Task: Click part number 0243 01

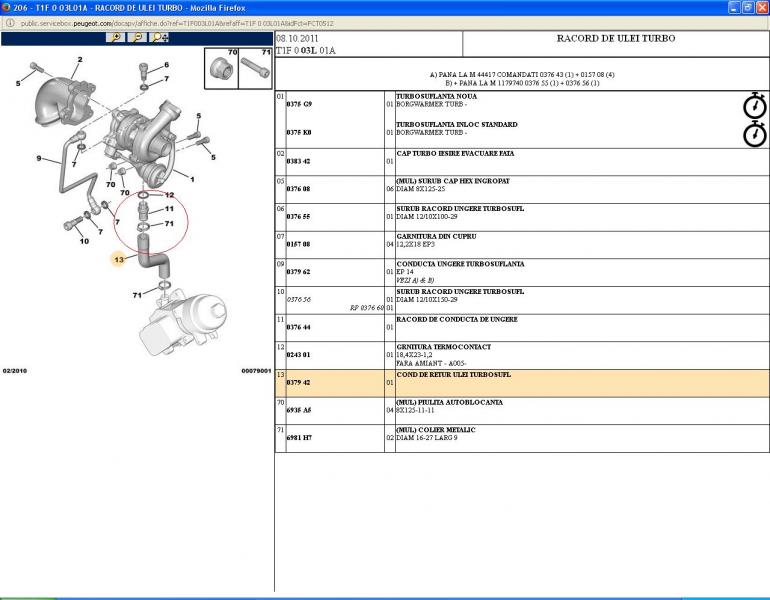Action: pos(299,355)
